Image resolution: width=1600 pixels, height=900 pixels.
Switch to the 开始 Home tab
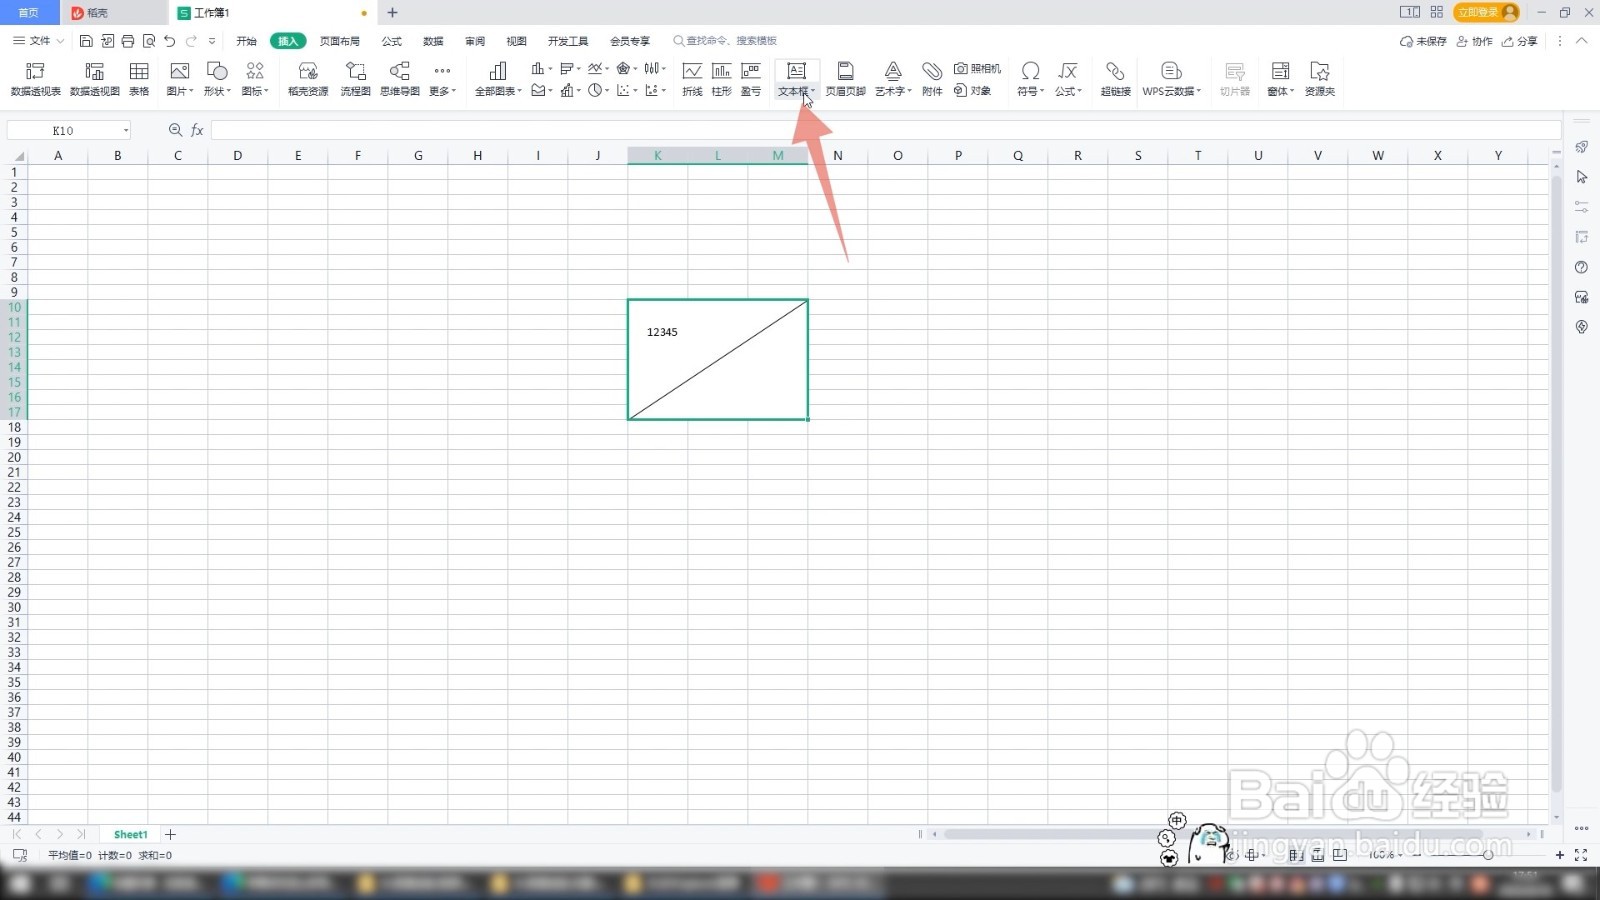pyautogui.click(x=246, y=41)
